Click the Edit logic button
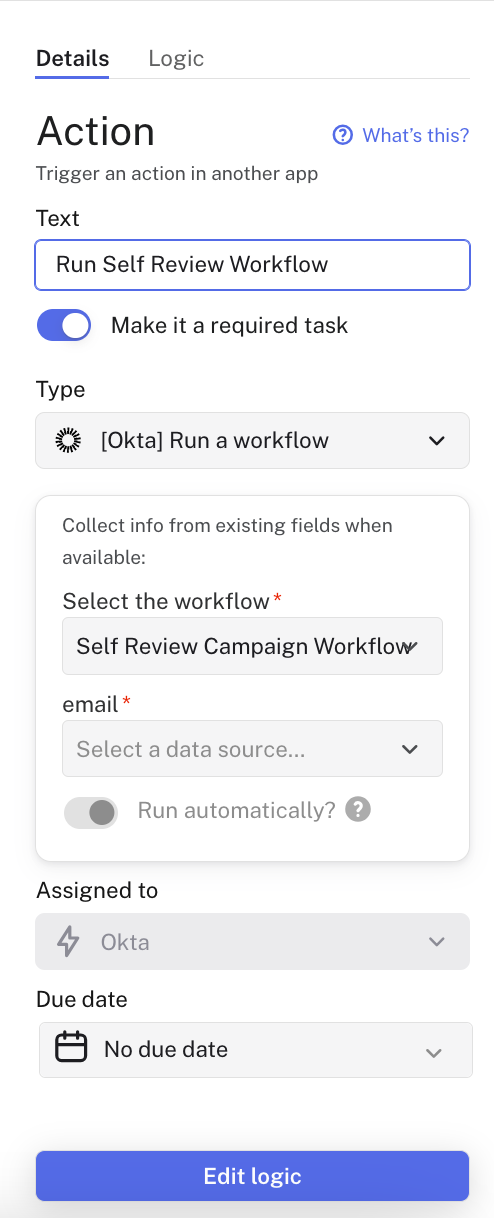494x1218 pixels. click(x=252, y=1176)
